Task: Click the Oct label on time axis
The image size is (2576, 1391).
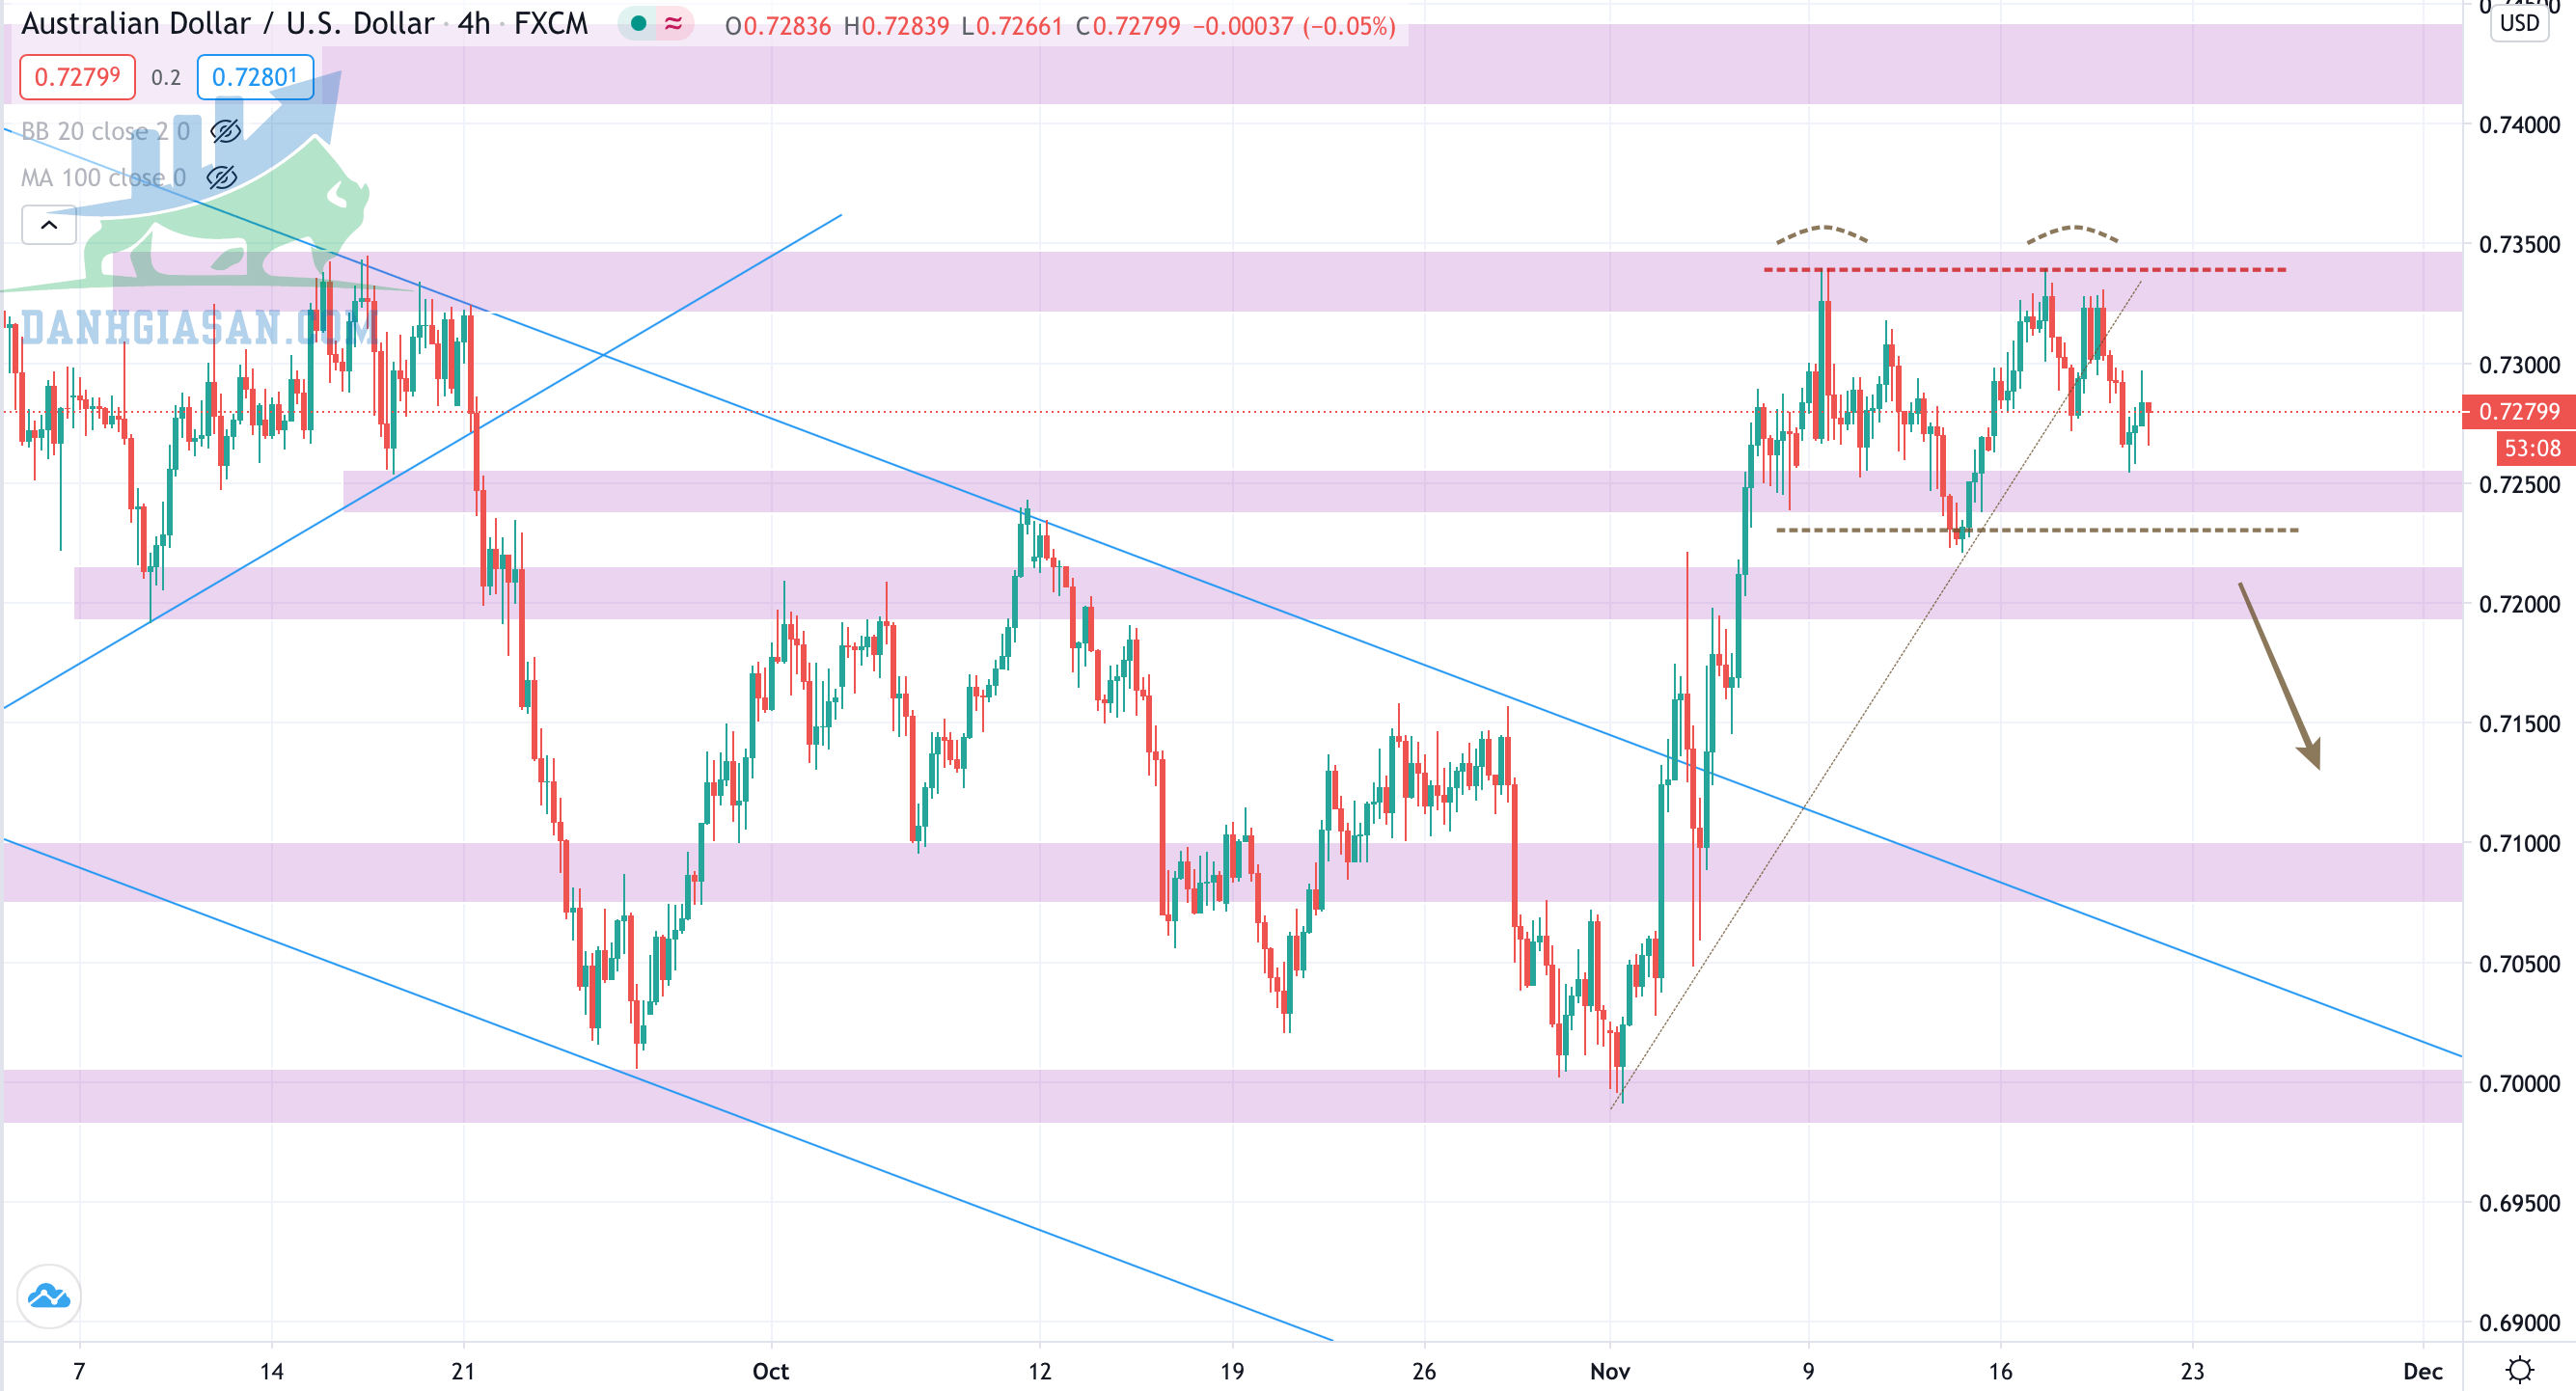Action: point(770,1371)
